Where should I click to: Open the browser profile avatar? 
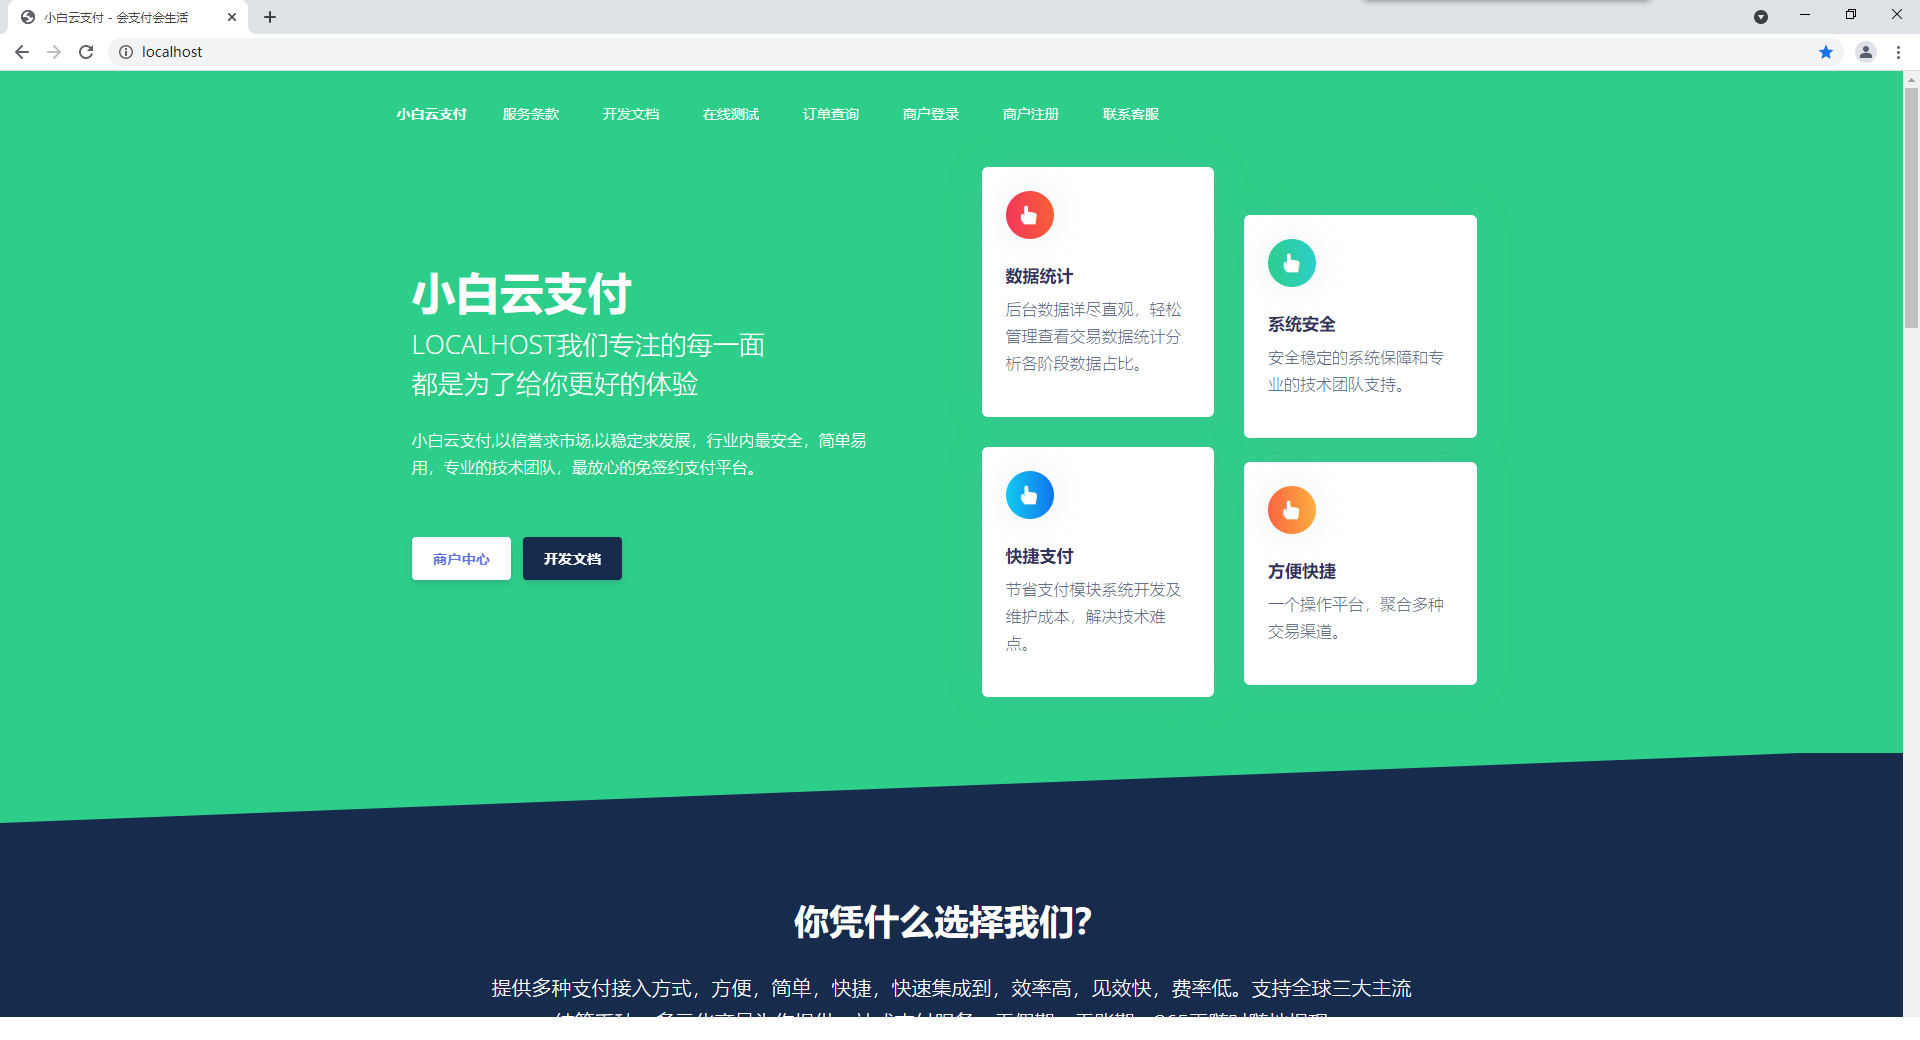click(x=1865, y=52)
